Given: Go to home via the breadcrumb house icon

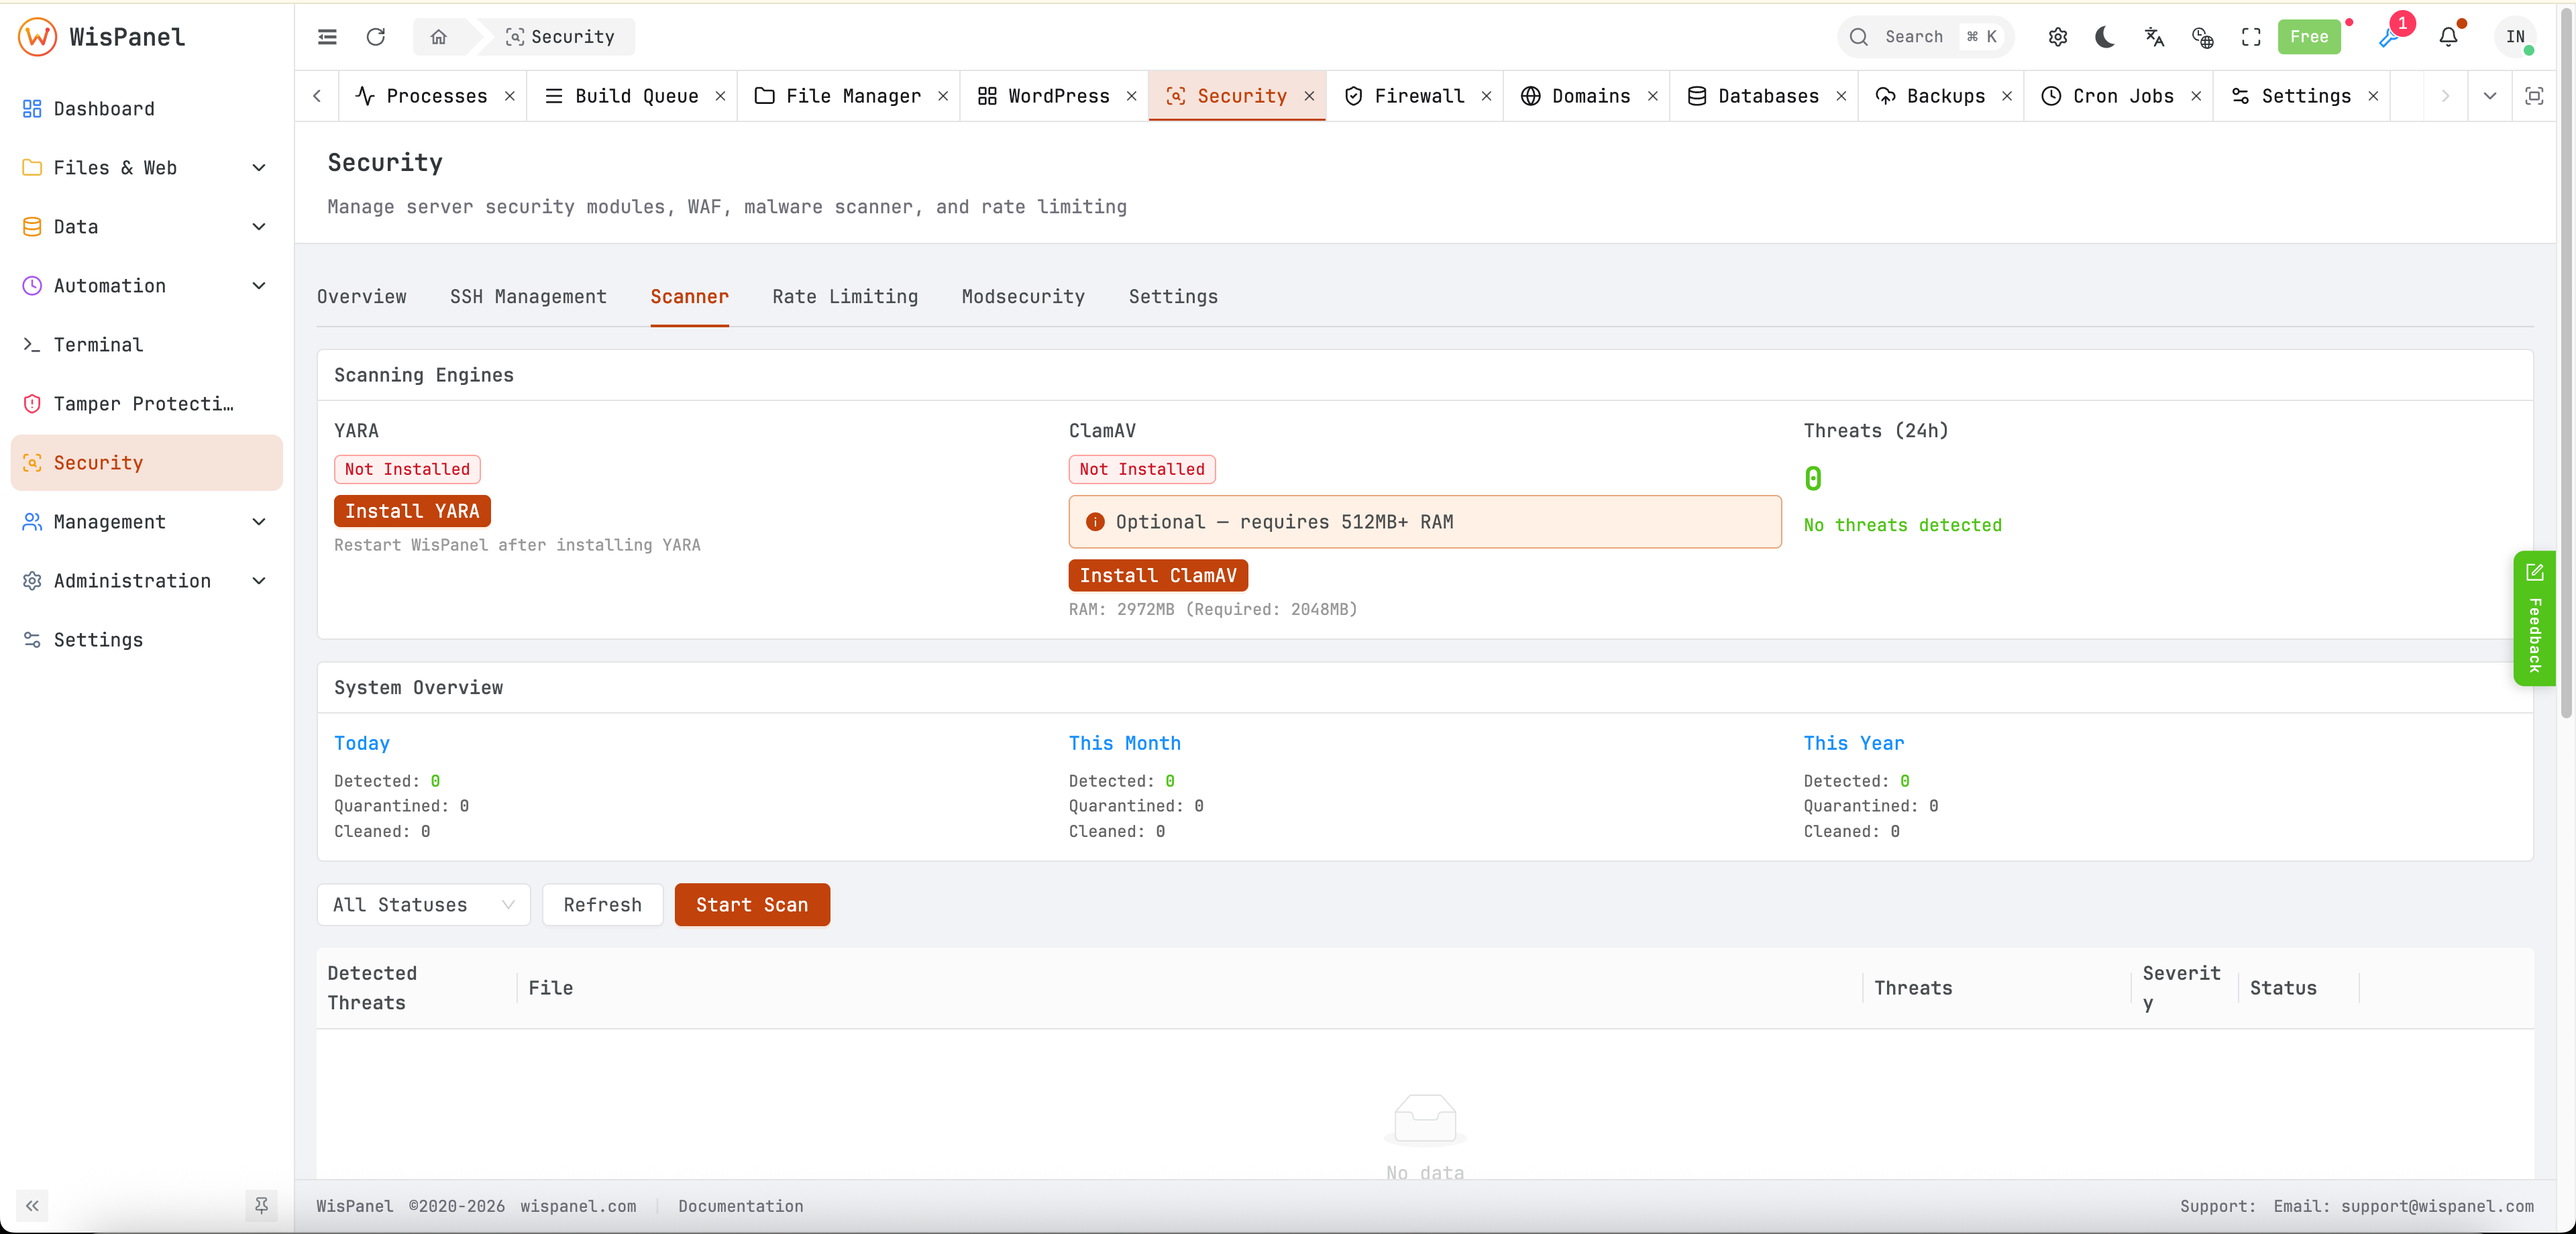Looking at the screenshot, I should 438,37.
